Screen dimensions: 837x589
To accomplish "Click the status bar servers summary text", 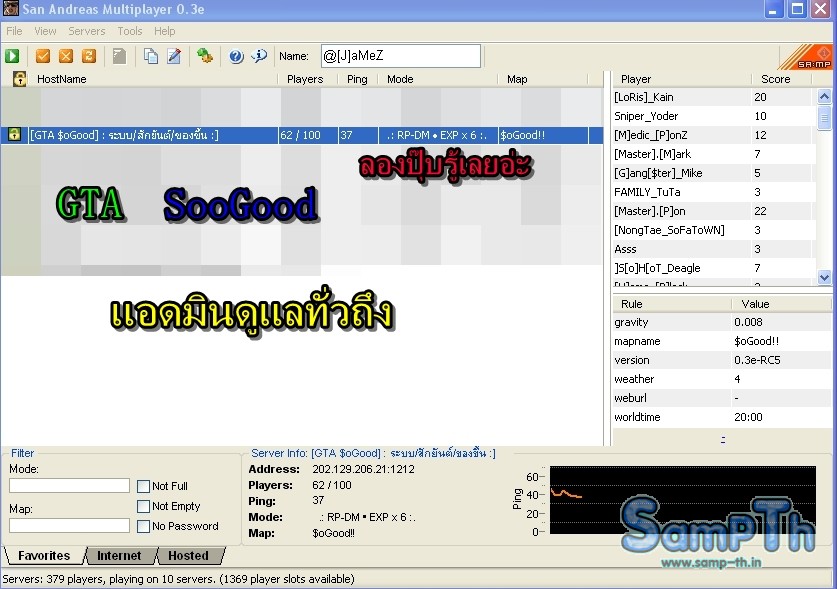I will tap(178, 579).
